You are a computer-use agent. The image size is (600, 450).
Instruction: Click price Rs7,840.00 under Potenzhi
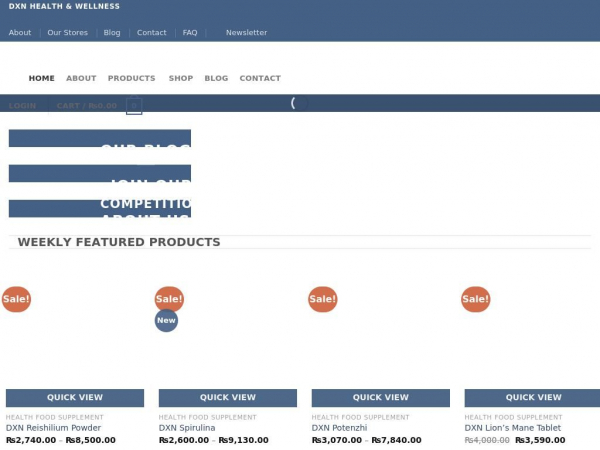[x=396, y=440]
